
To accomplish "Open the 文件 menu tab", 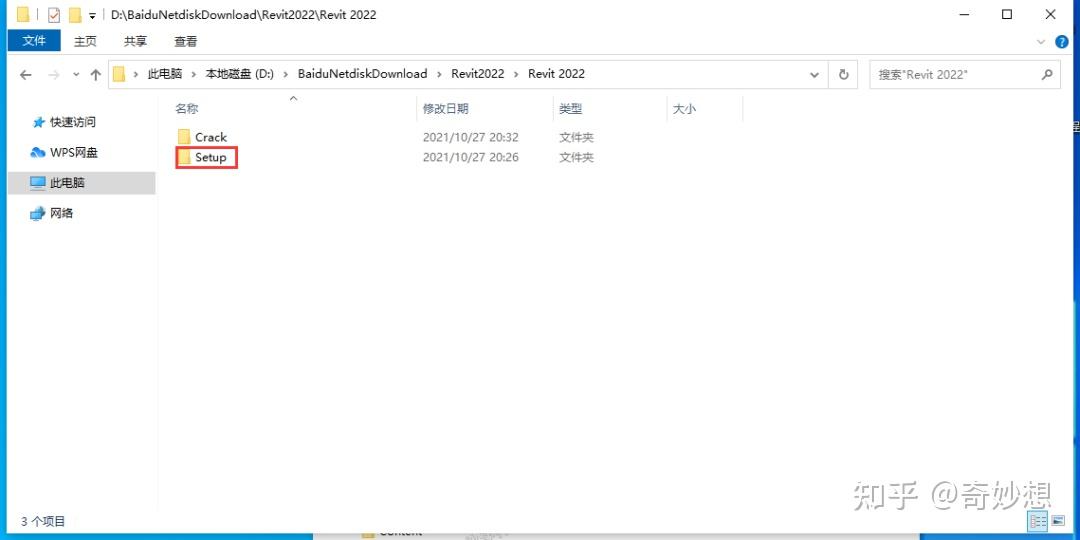I will tap(34, 41).
